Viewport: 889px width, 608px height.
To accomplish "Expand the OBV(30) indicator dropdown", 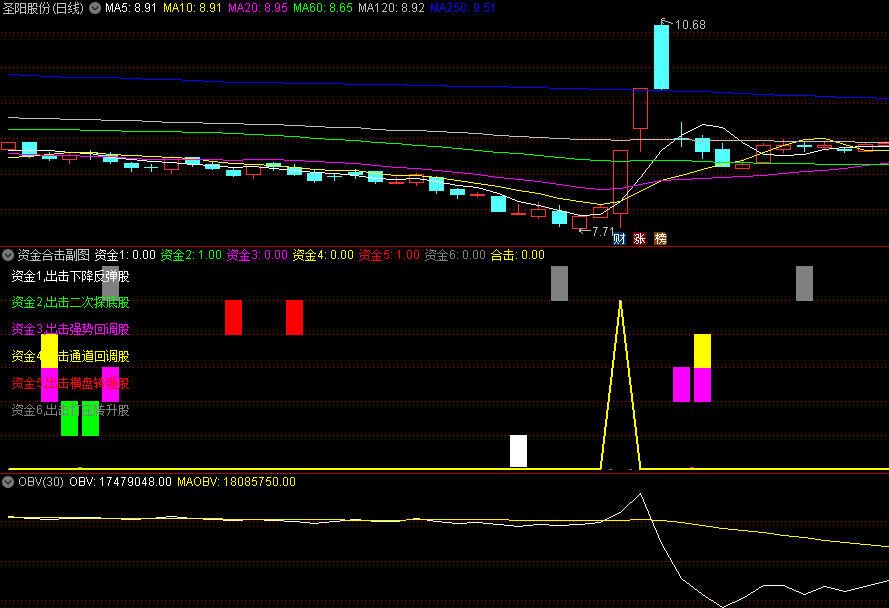I will pyautogui.click(x=8, y=482).
